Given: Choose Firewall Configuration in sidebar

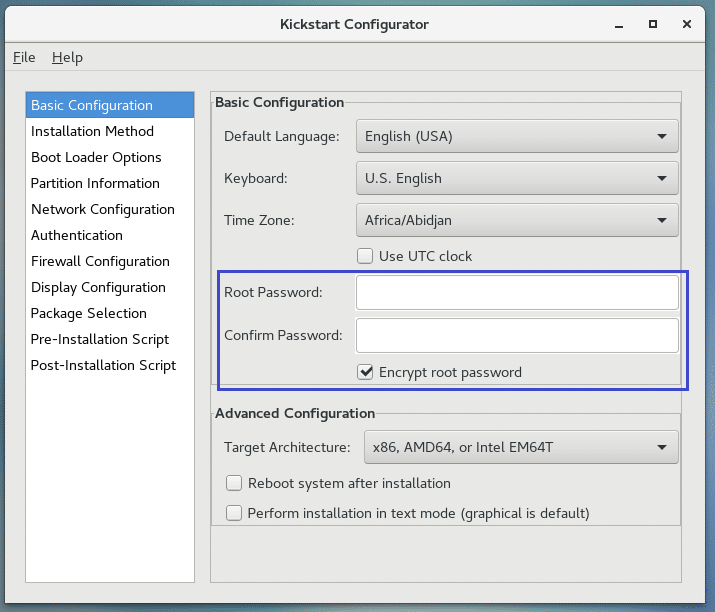Looking at the screenshot, I should (100, 261).
